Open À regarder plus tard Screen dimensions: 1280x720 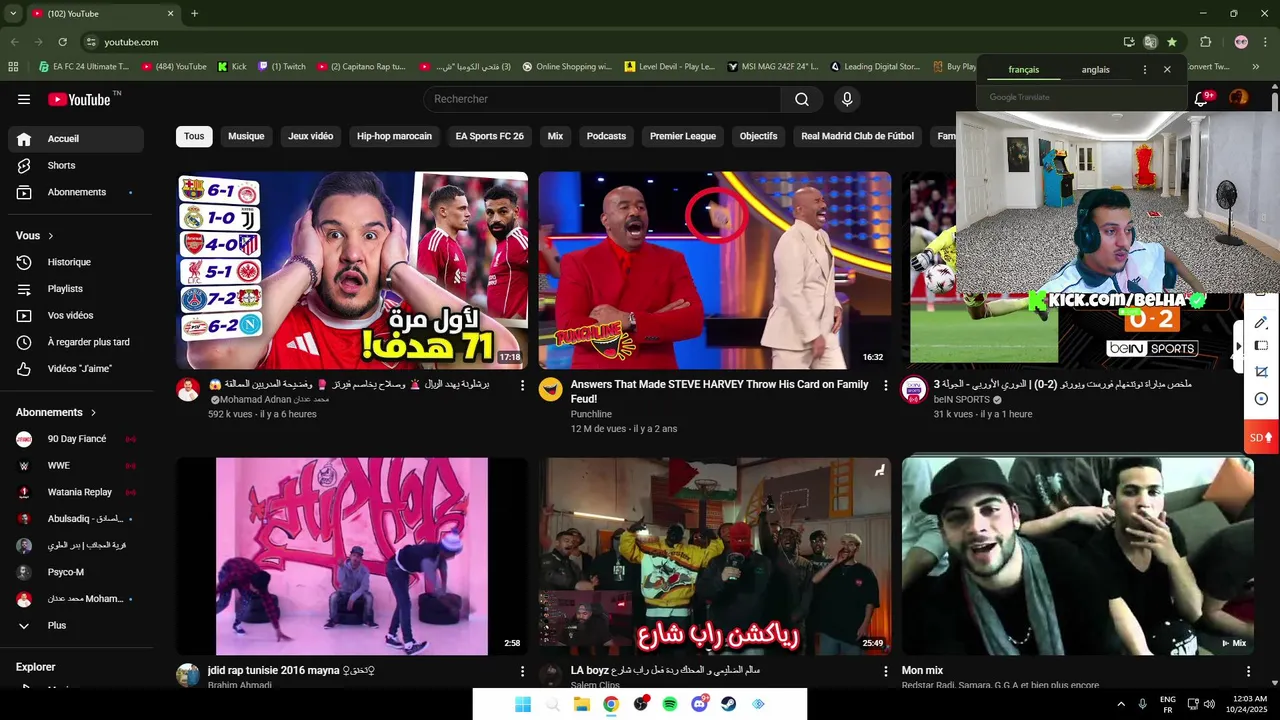click(76, 342)
